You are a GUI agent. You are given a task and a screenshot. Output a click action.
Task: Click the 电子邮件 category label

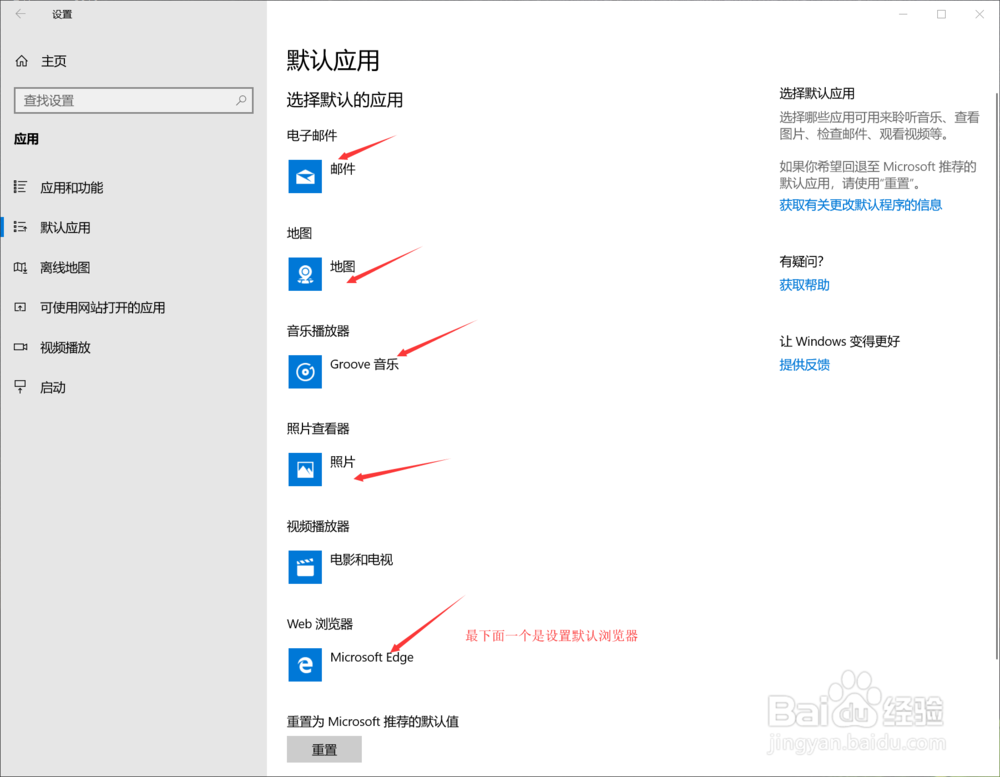(x=312, y=135)
